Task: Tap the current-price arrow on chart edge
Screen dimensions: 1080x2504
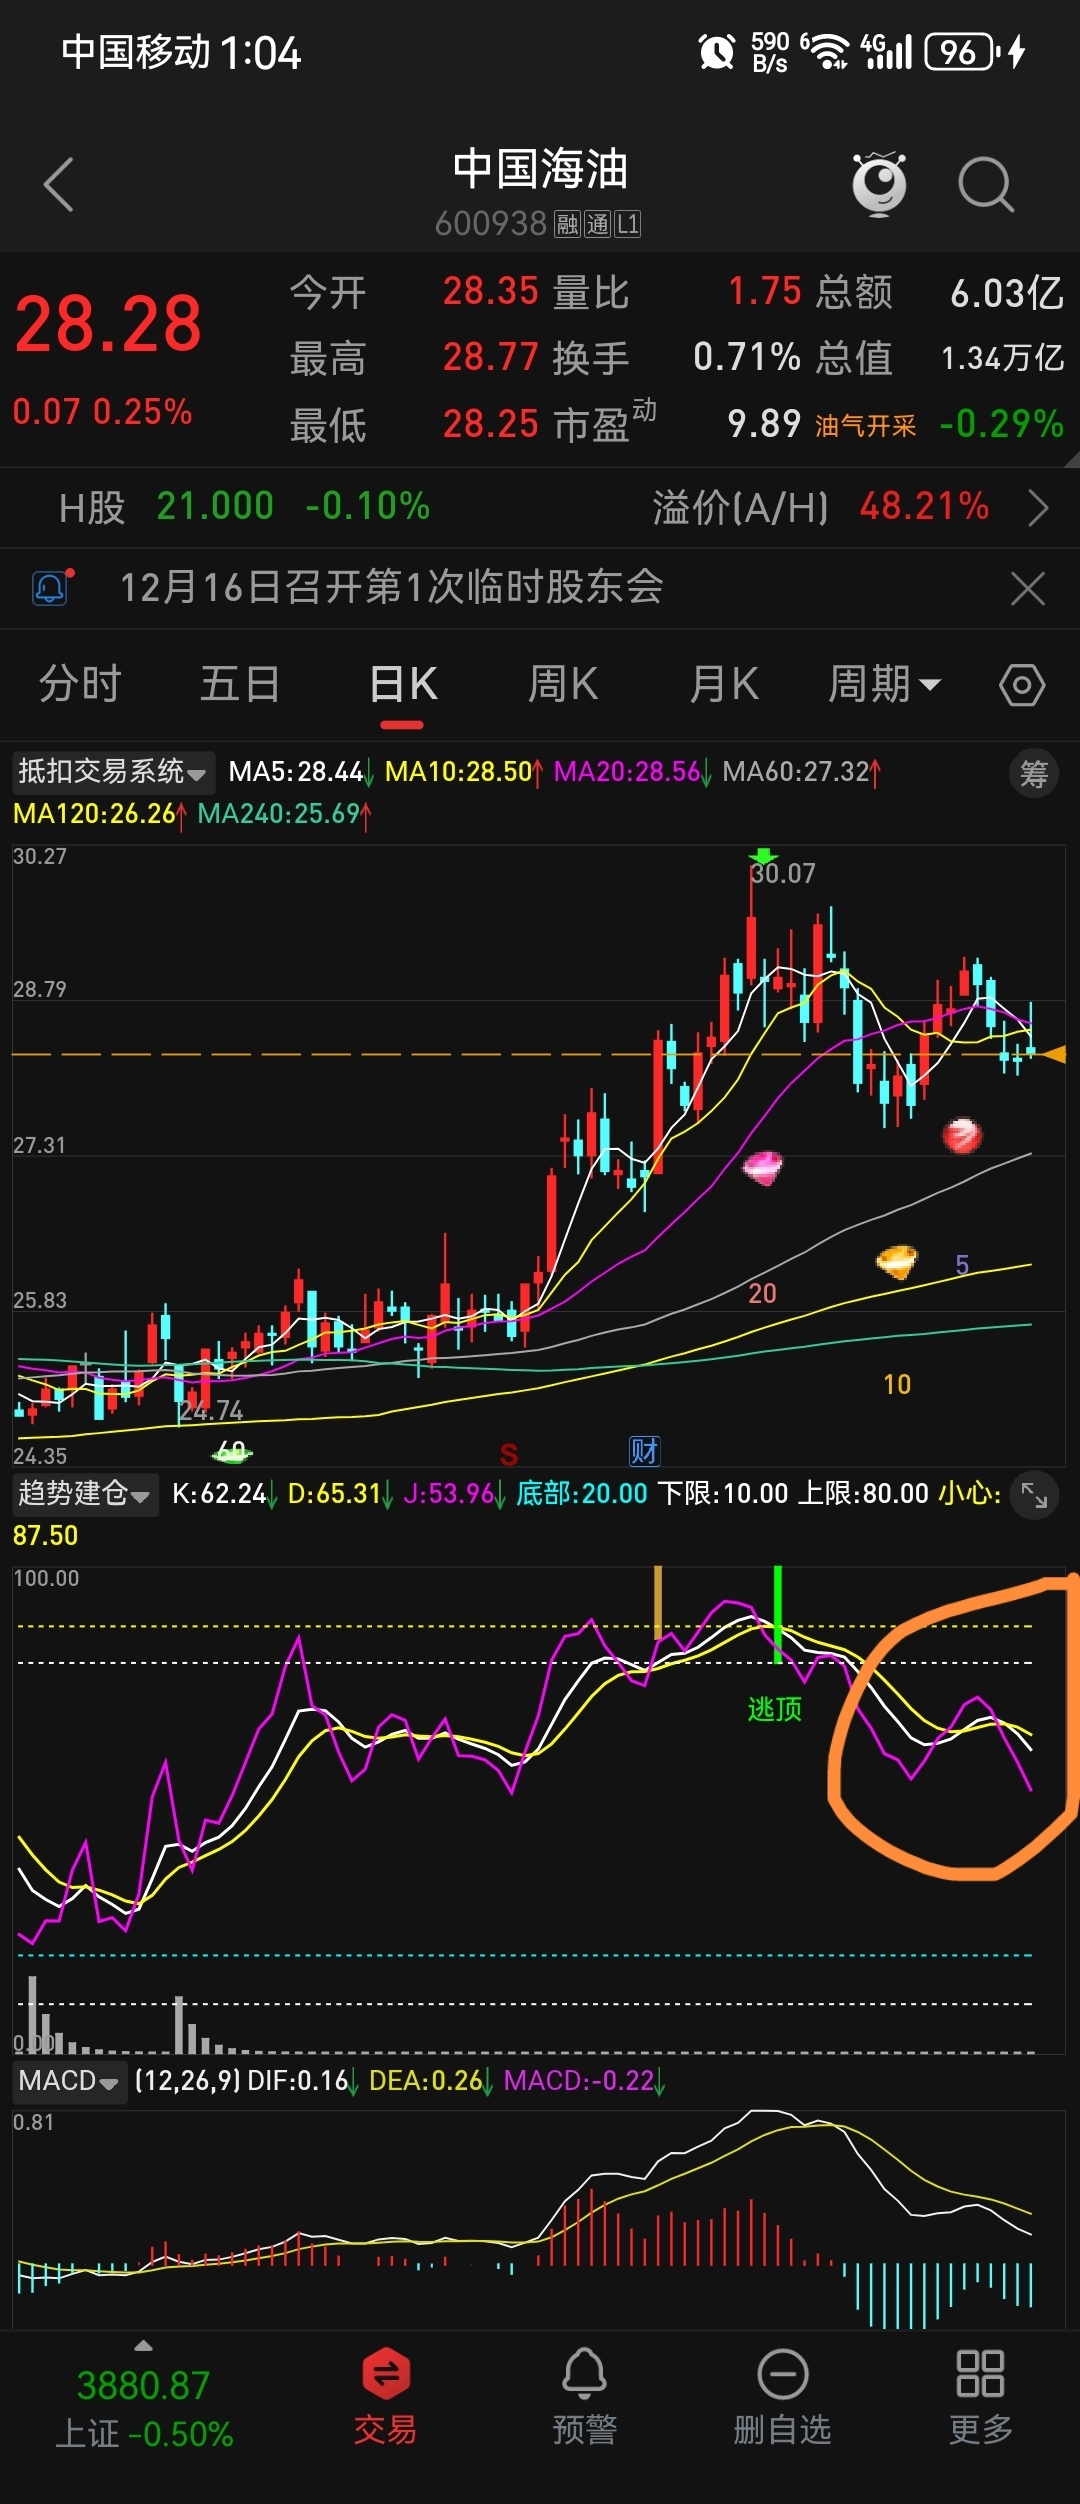Action: coord(1053,1054)
